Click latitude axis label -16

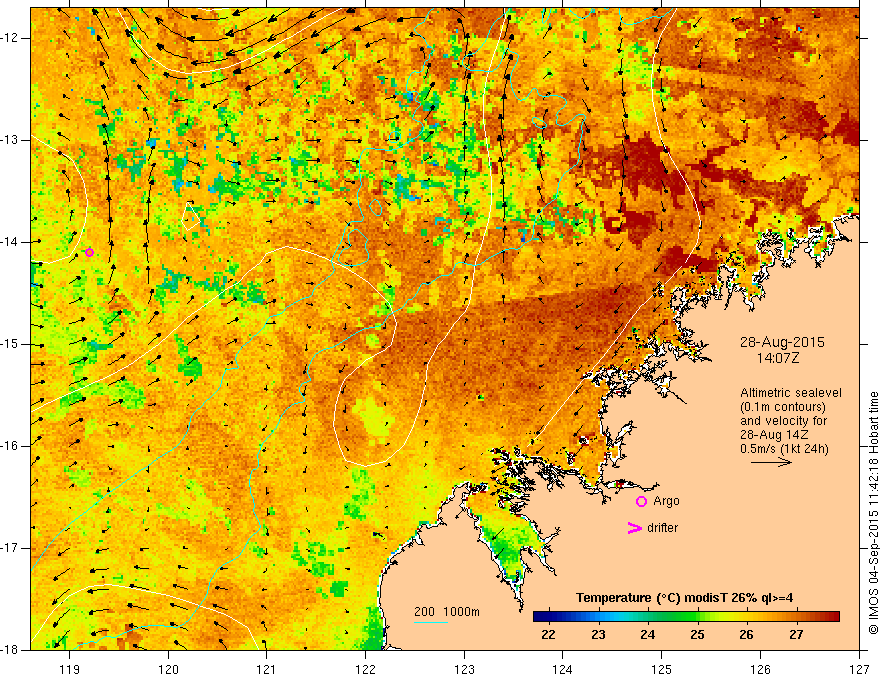pyautogui.click(x=10, y=446)
